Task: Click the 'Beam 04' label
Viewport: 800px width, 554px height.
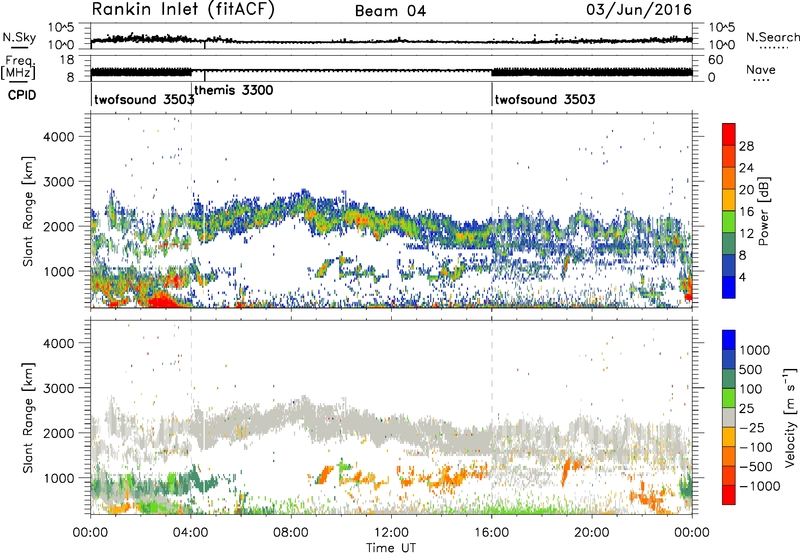Action: [x=390, y=11]
